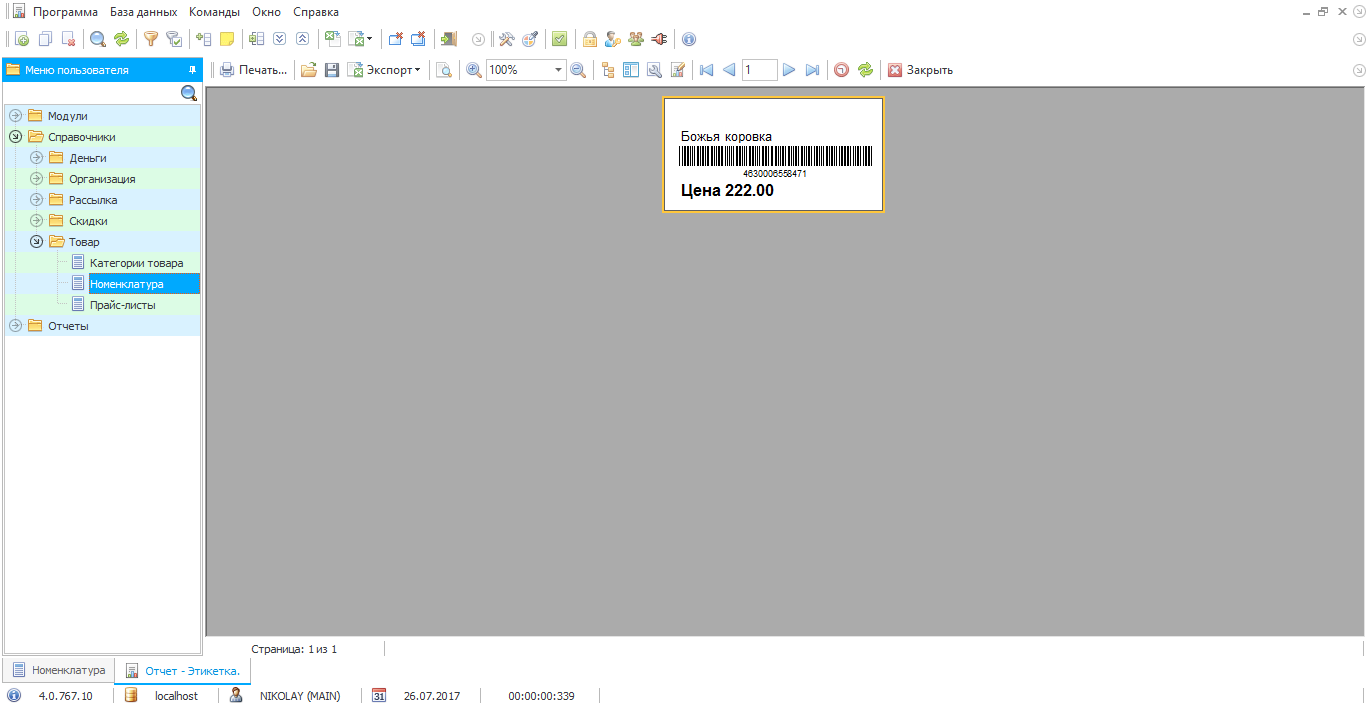Image resolution: width=1370 pixels, height=707 pixels.
Task: Click the localhost entry in the status bar
Action: tap(176, 696)
